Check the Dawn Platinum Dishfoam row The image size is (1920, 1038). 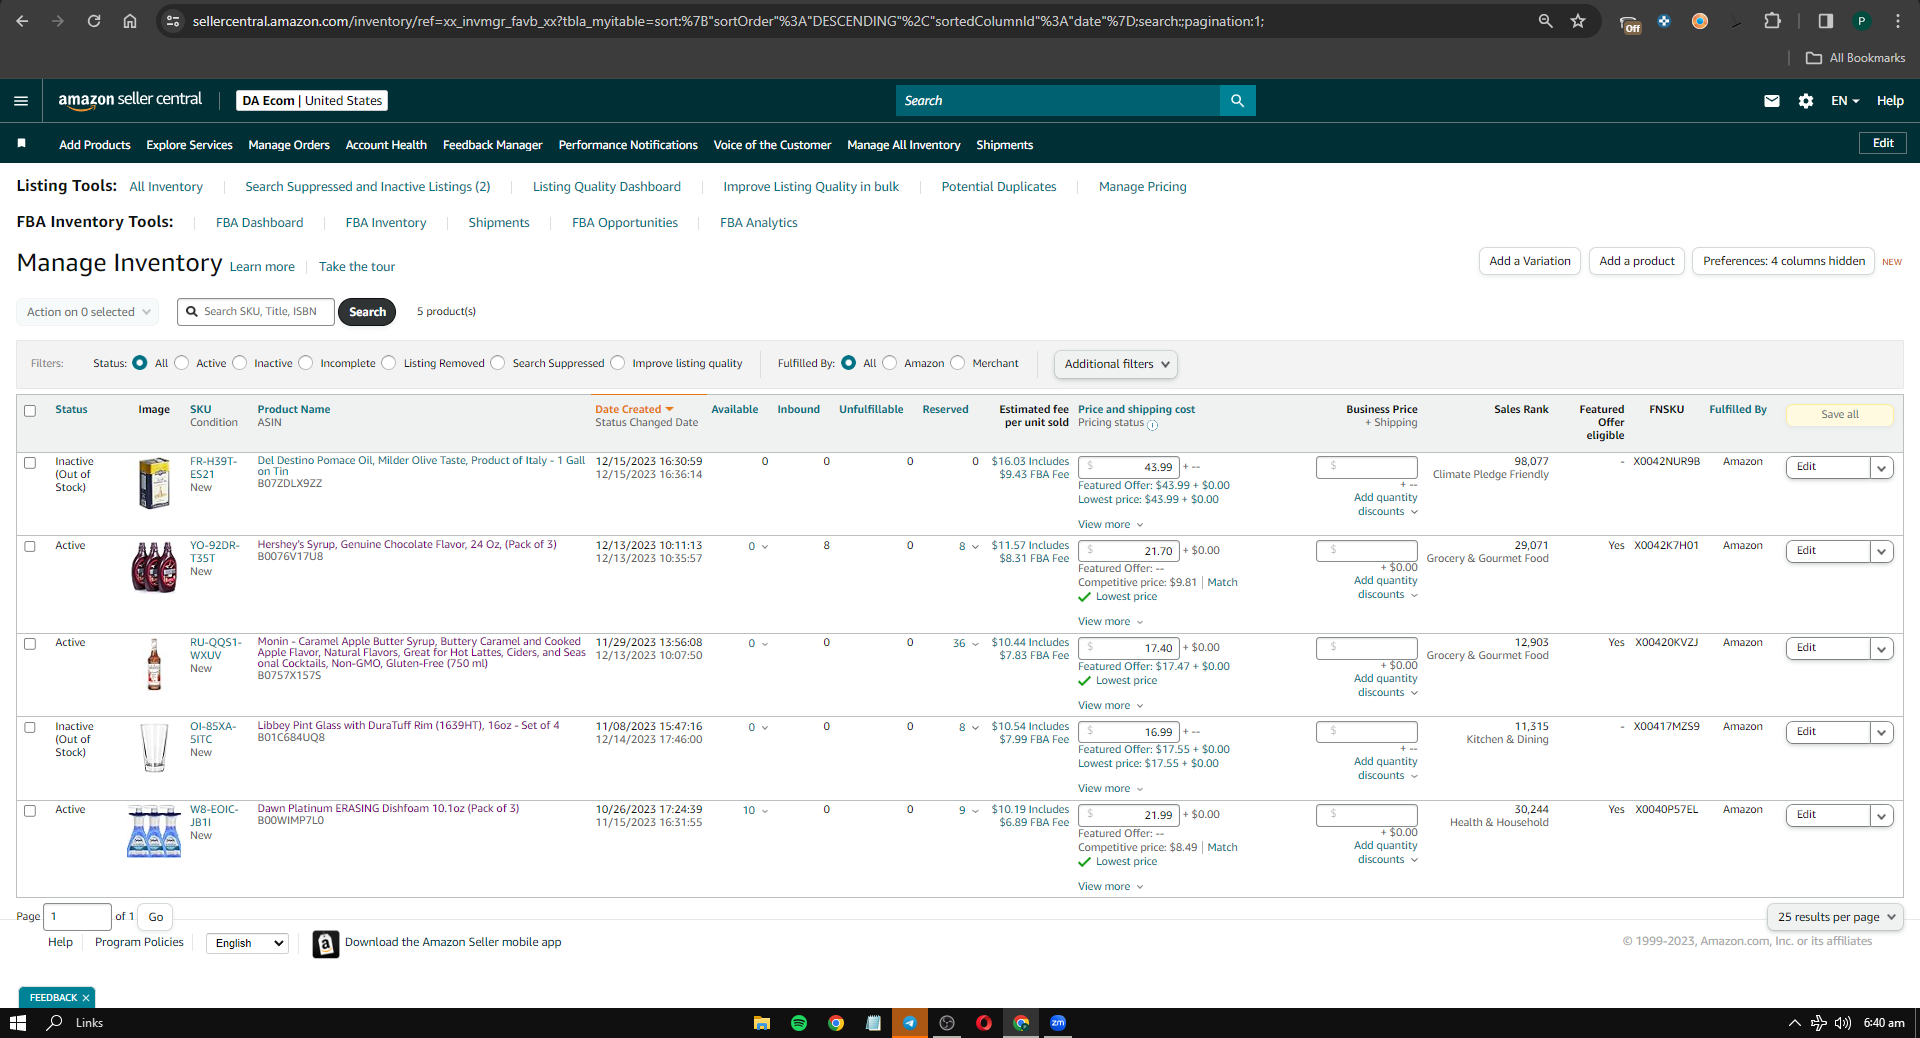[30, 811]
